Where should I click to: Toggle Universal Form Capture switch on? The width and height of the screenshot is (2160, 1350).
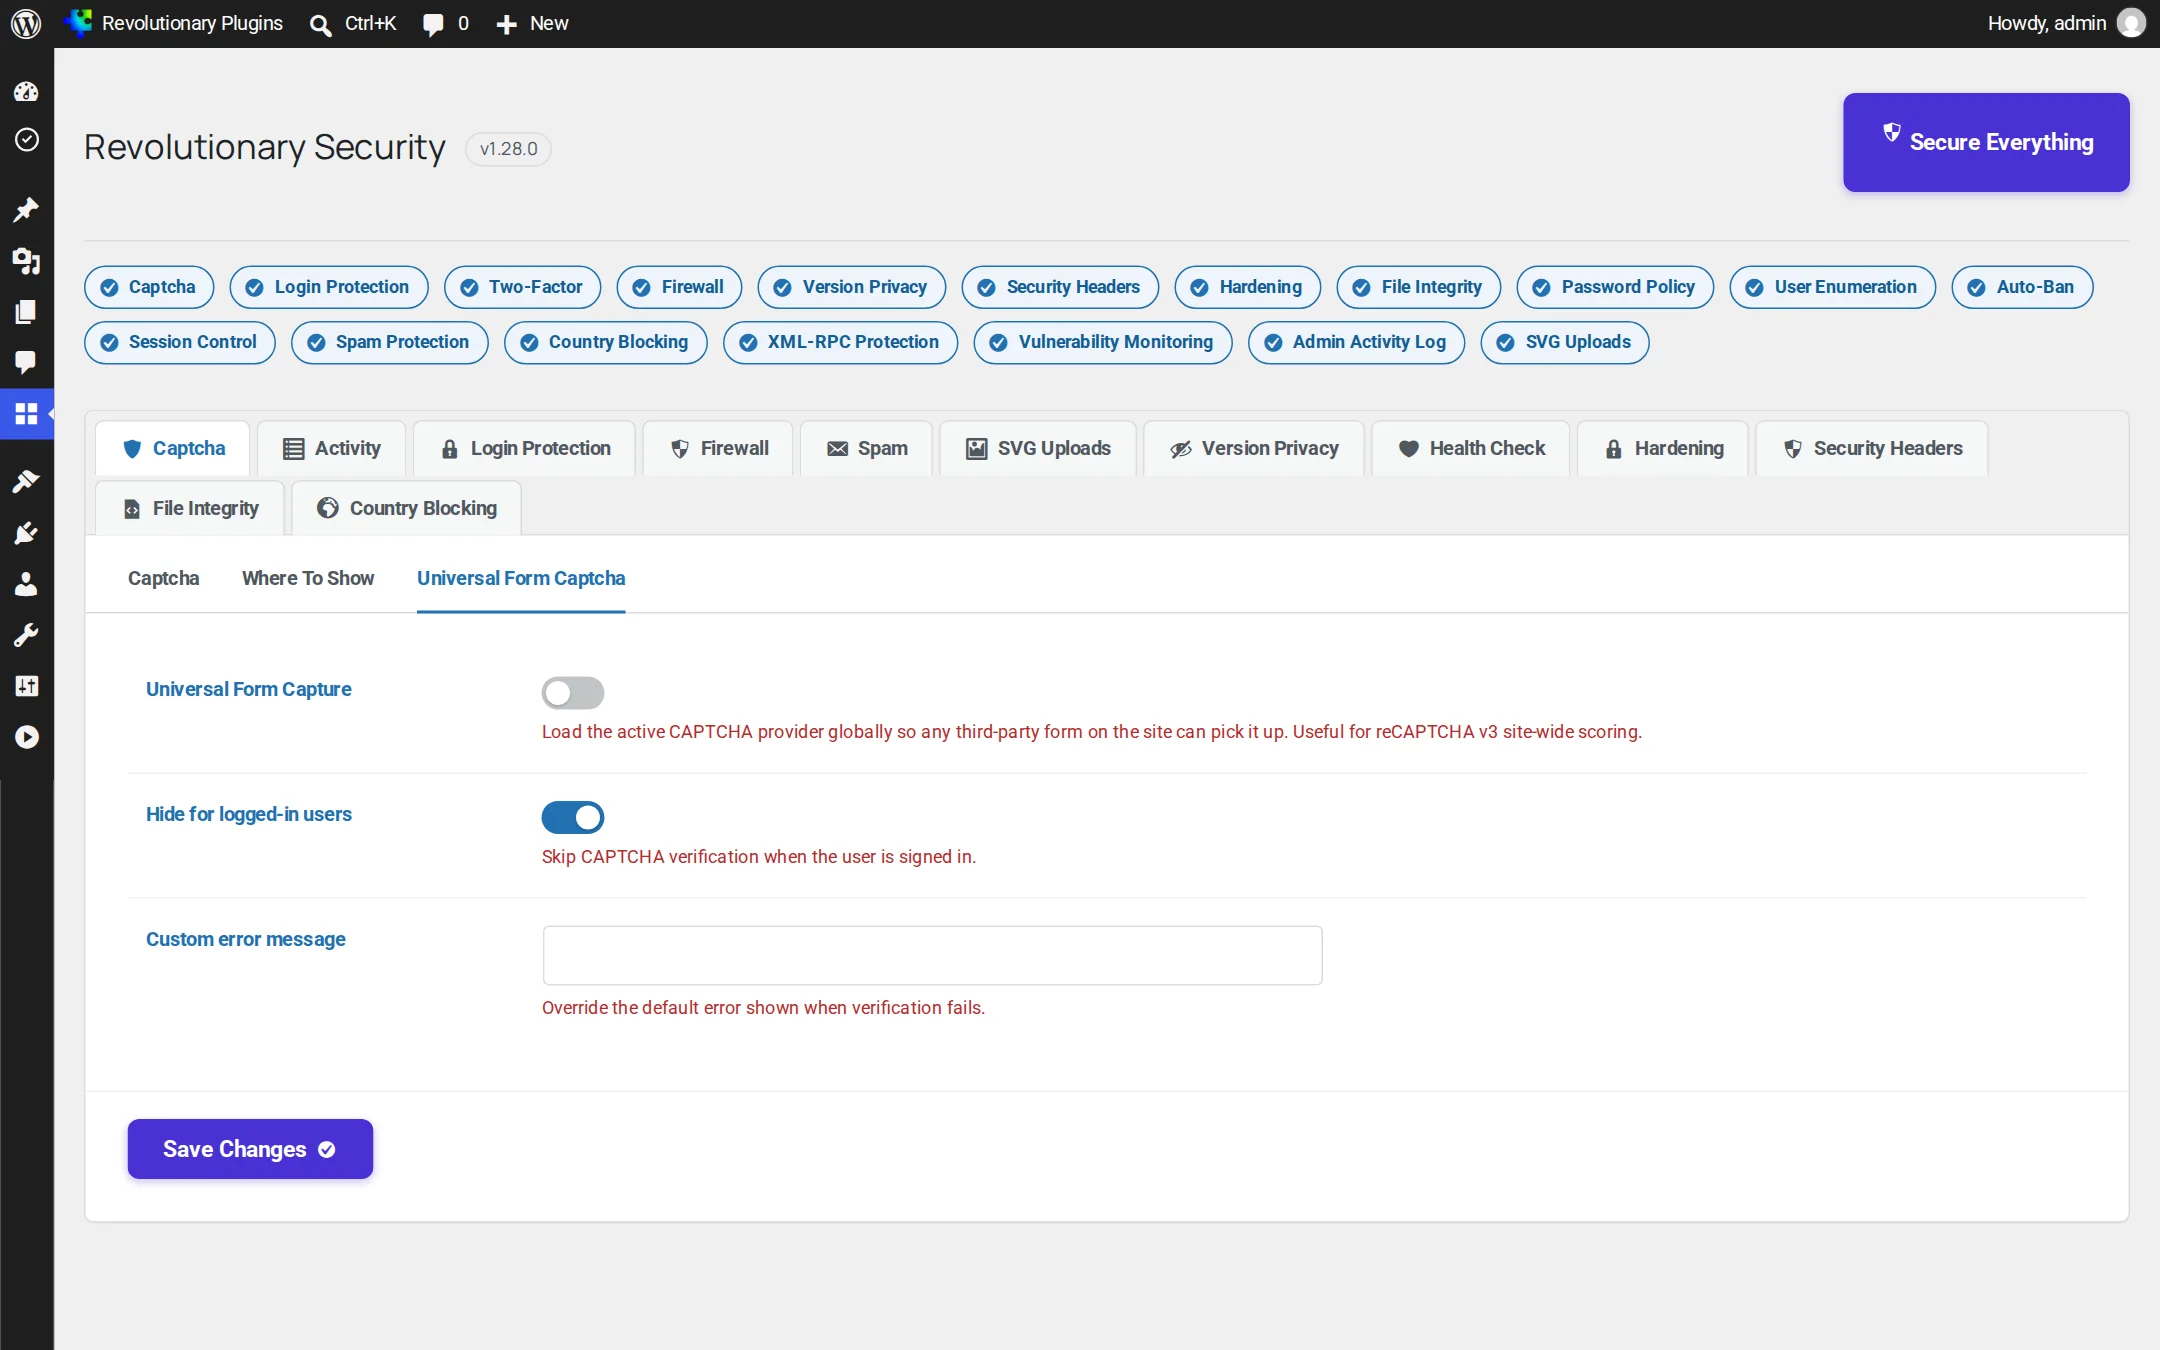point(573,692)
